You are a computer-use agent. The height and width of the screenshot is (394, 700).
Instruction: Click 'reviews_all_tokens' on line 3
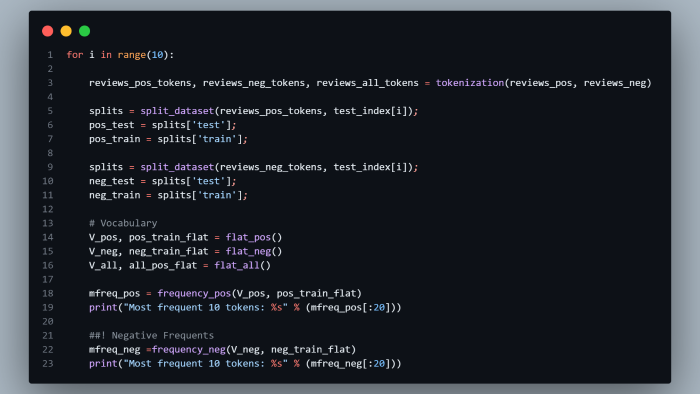click(x=367, y=83)
